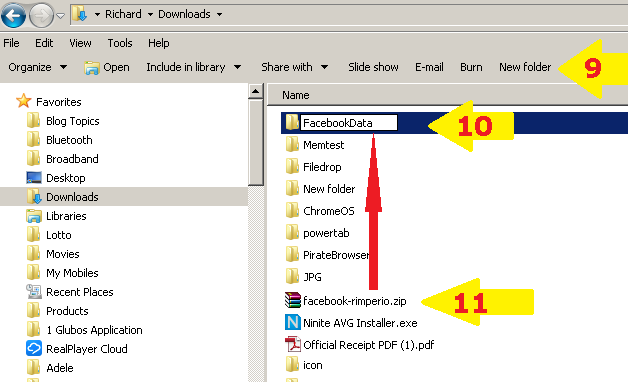628x382 pixels.
Task: Open recent locations dropdown beside Forward arrow
Action: coord(60,16)
